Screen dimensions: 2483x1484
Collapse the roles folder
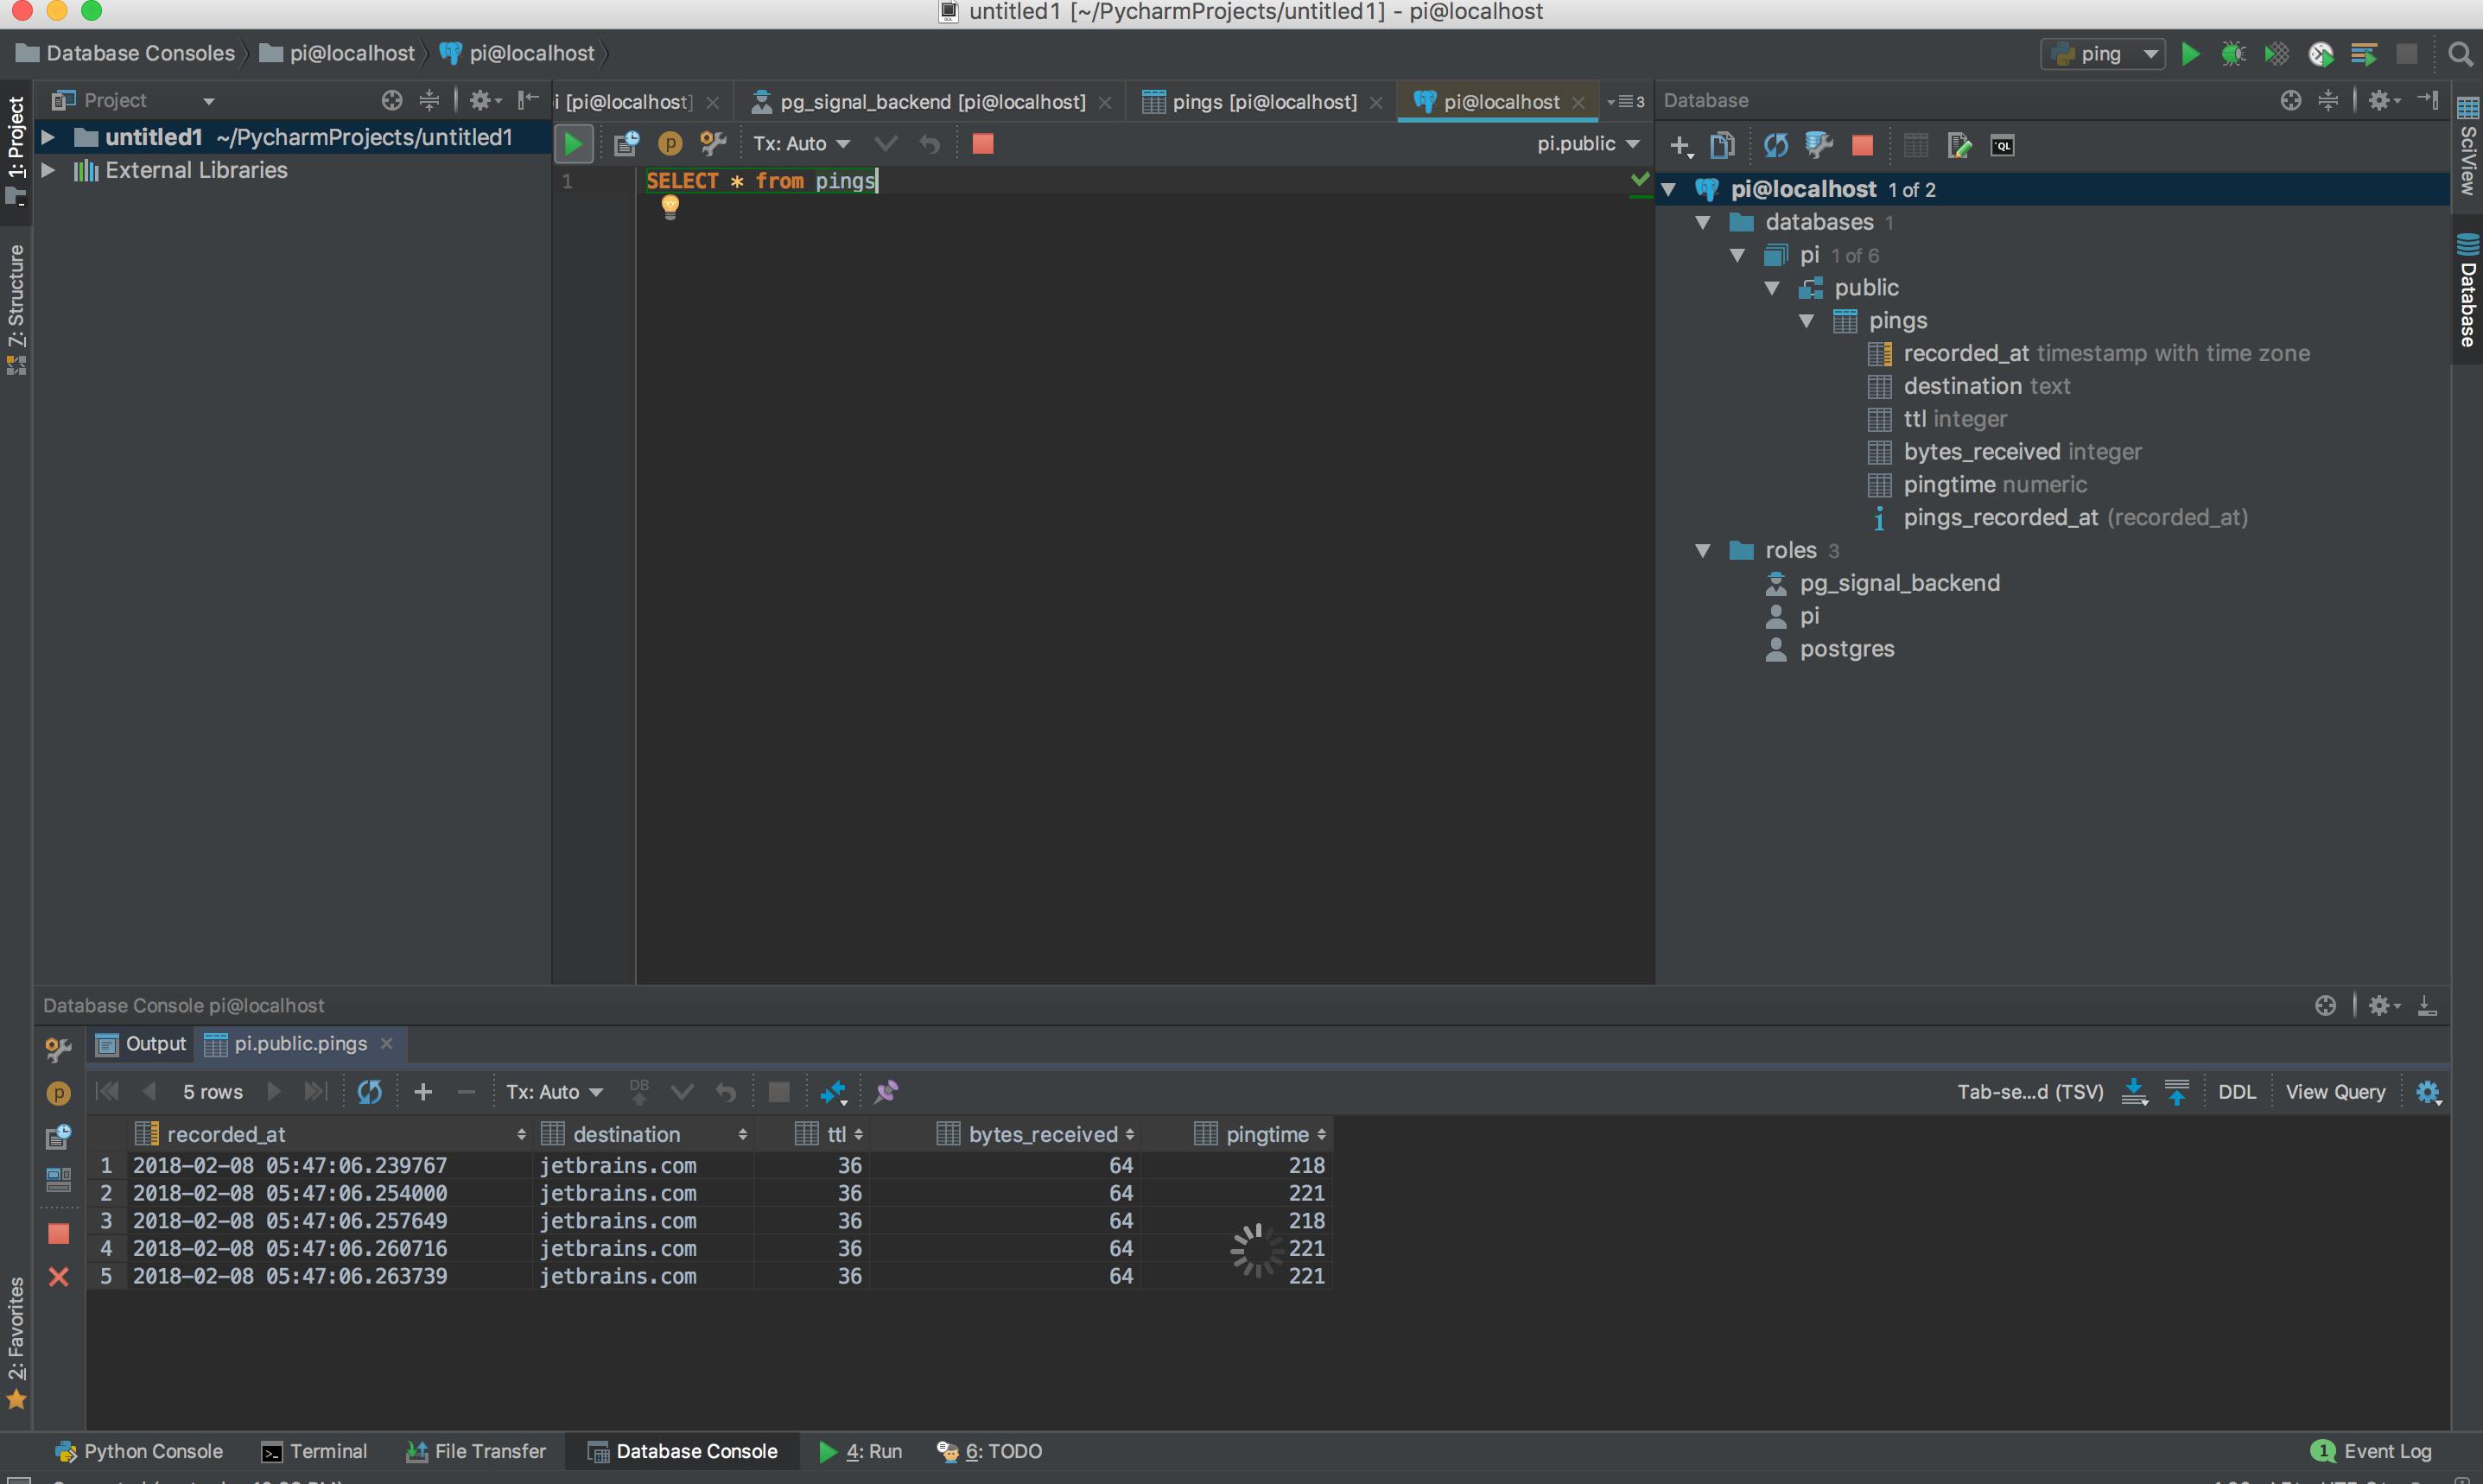pyautogui.click(x=1702, y=551)
